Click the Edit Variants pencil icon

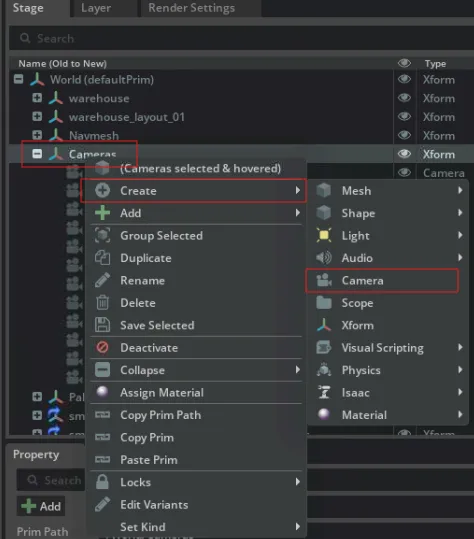[102, 504]
